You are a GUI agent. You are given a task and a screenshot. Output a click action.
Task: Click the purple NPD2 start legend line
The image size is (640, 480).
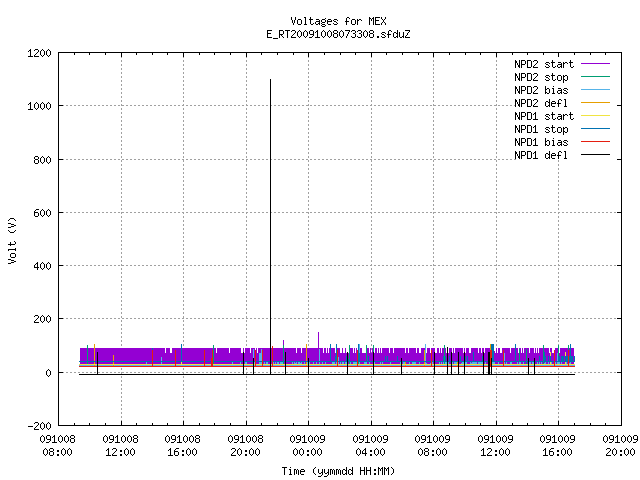pos(596,64)
